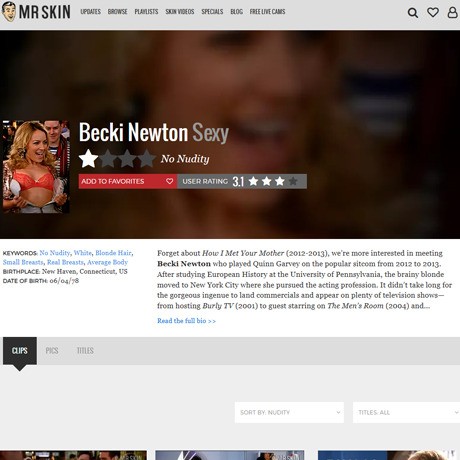Open the Browse menu

117,12
